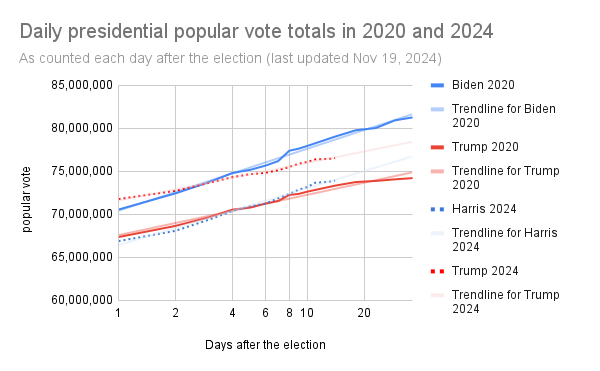This screenshot has height=371, width=600.
Task: Click the Trump 2020 legend red swatch
Action: [437, 147]
